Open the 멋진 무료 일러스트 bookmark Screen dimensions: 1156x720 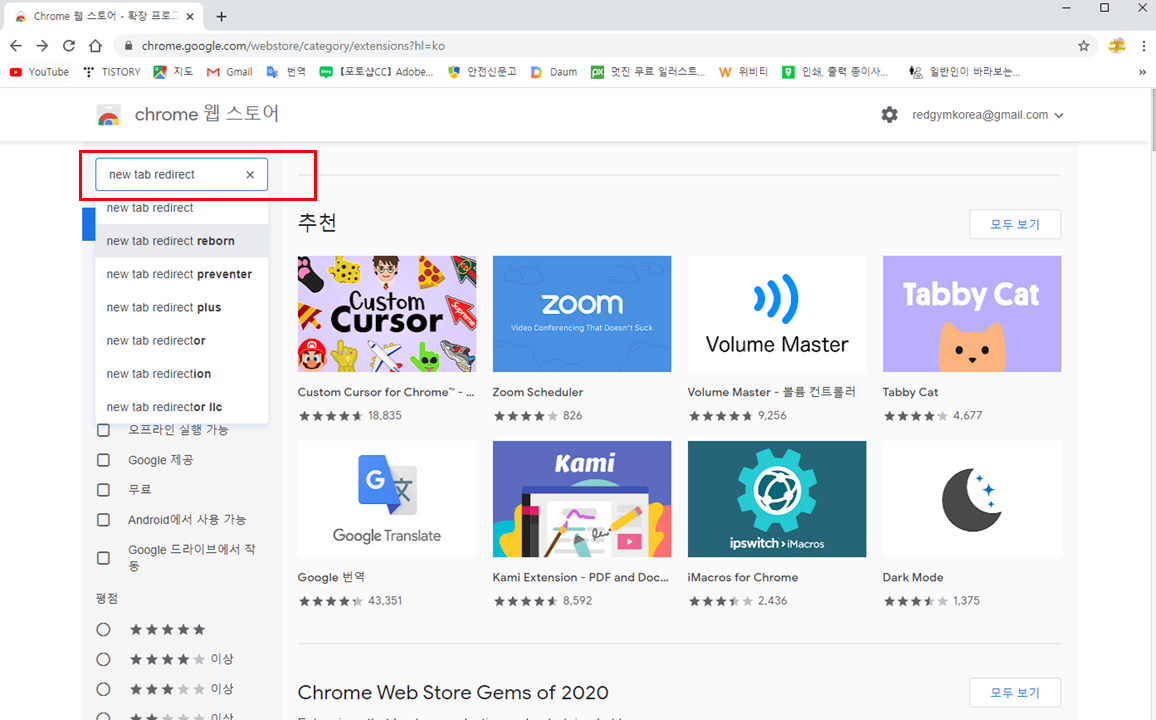(x=647, y=71)
